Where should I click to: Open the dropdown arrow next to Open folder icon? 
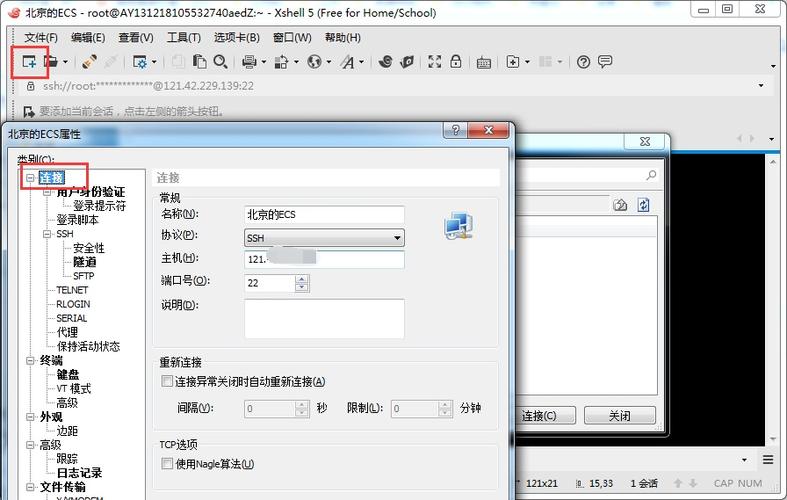tap(65, 62)
